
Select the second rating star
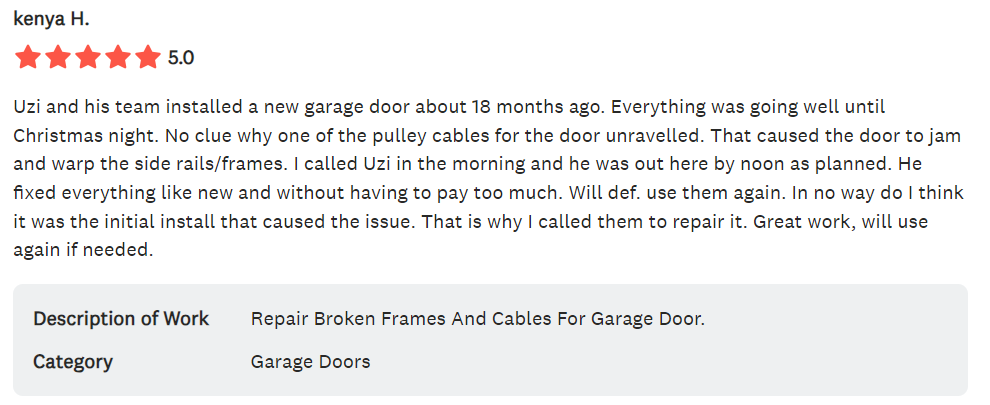click(x=58, y=57)
